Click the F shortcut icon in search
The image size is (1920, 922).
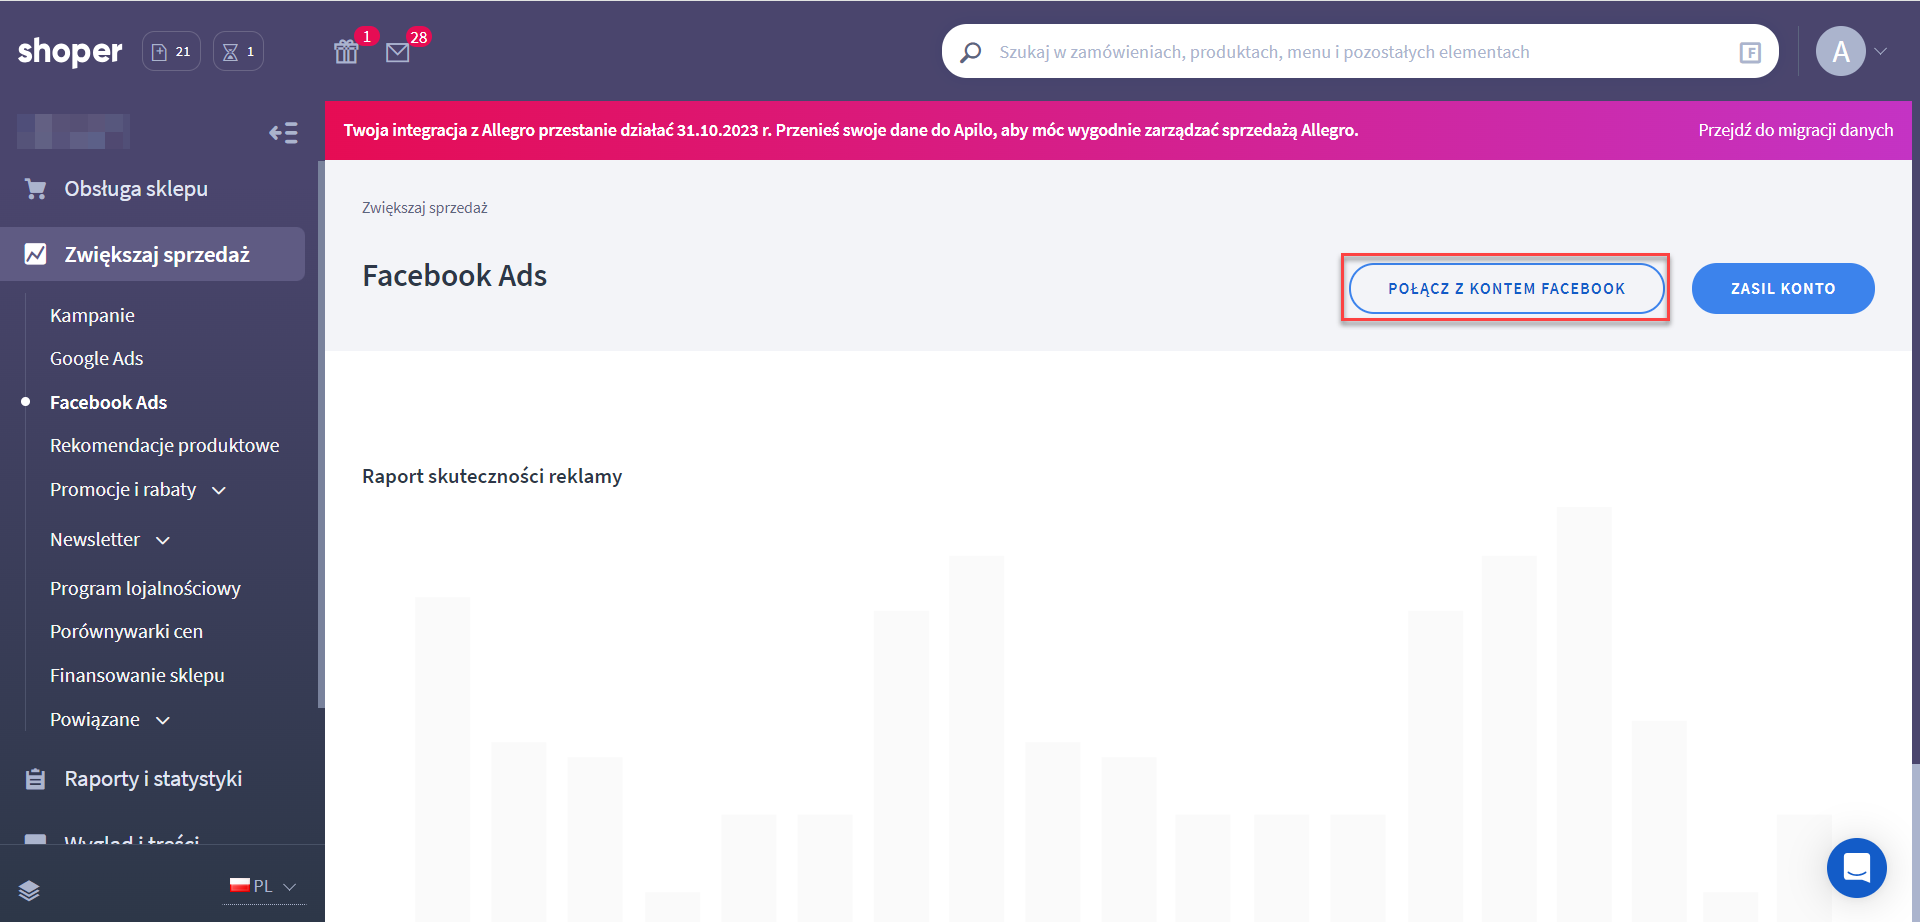tap(1750, 52)
